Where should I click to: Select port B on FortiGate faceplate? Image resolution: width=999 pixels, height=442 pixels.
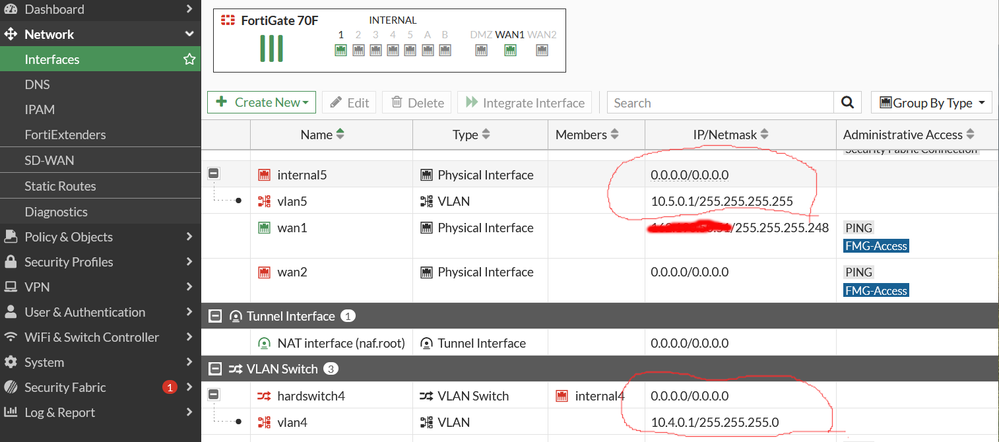click(445, 51)
